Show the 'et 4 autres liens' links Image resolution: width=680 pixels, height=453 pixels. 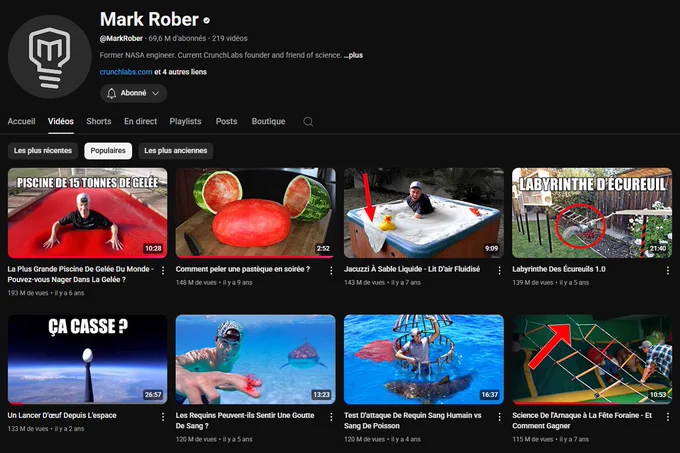(x=180, y=72)
